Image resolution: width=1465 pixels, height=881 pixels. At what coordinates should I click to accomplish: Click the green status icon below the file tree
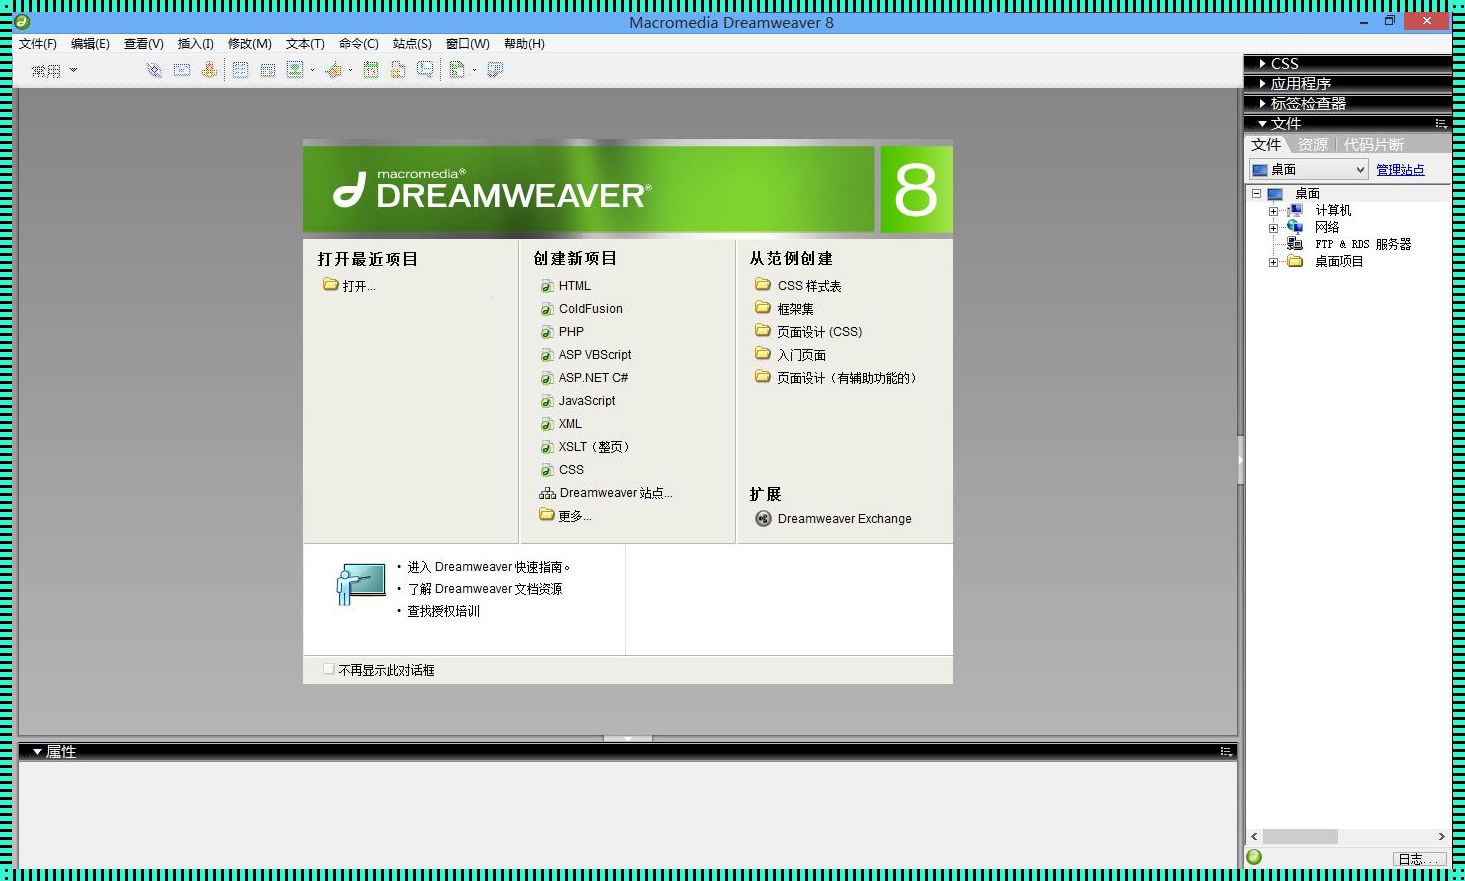1254,857
